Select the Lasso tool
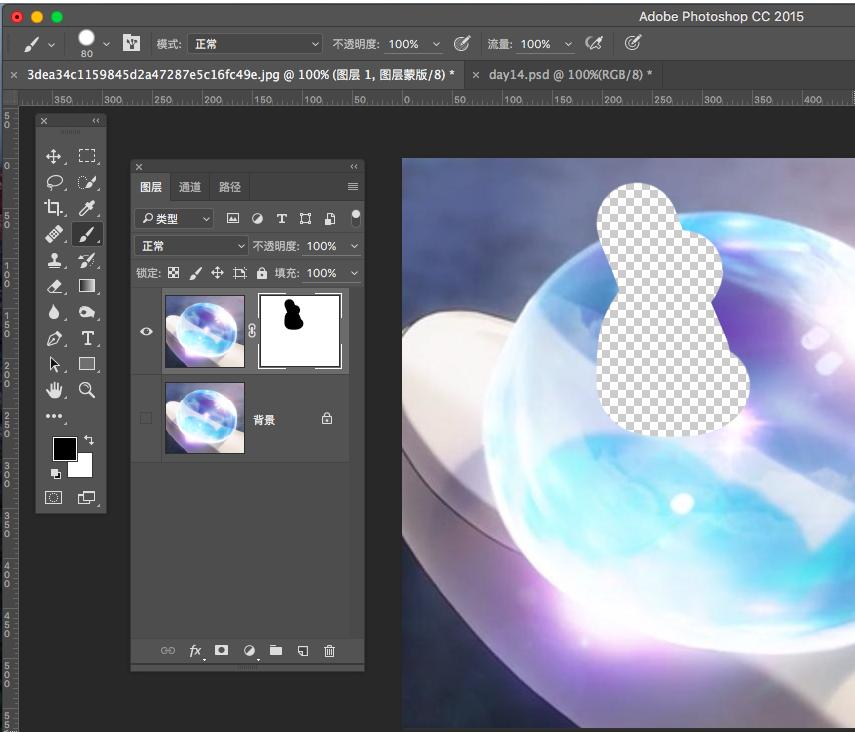Screen dimensions: 855x732 coord(54,182)
